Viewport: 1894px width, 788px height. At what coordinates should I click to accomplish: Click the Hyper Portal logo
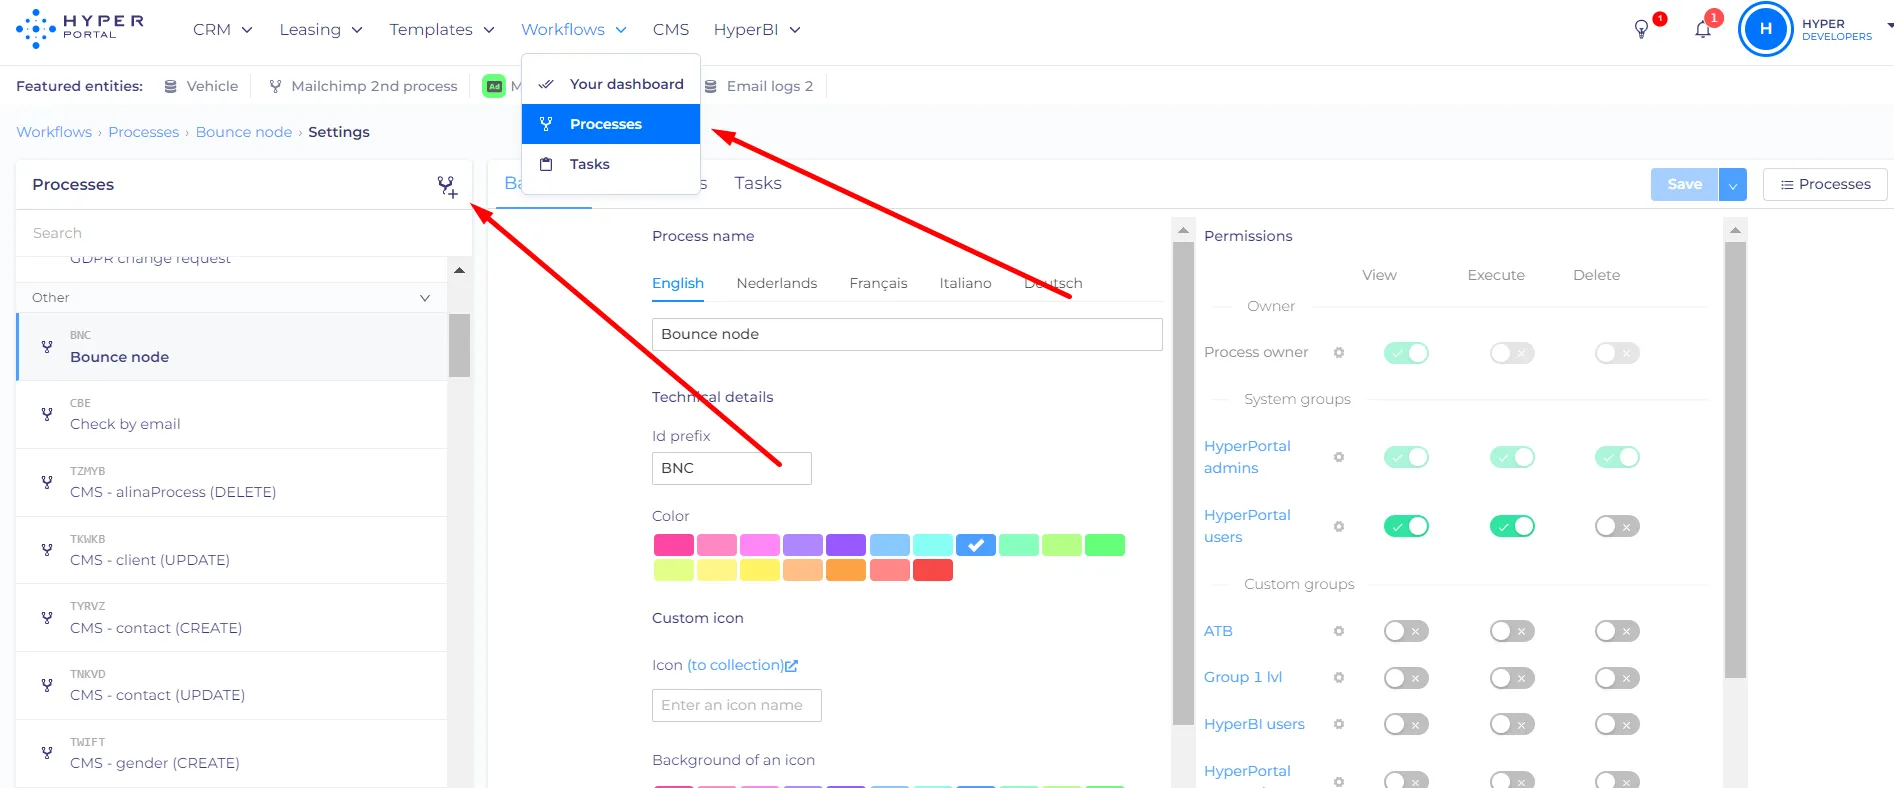(x=80, y=29)
